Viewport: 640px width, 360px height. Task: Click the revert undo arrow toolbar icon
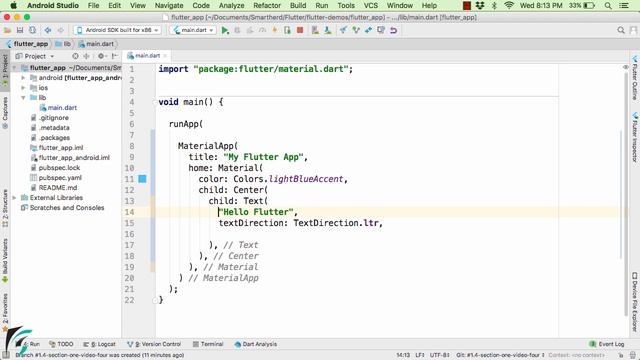pos(393,30)
